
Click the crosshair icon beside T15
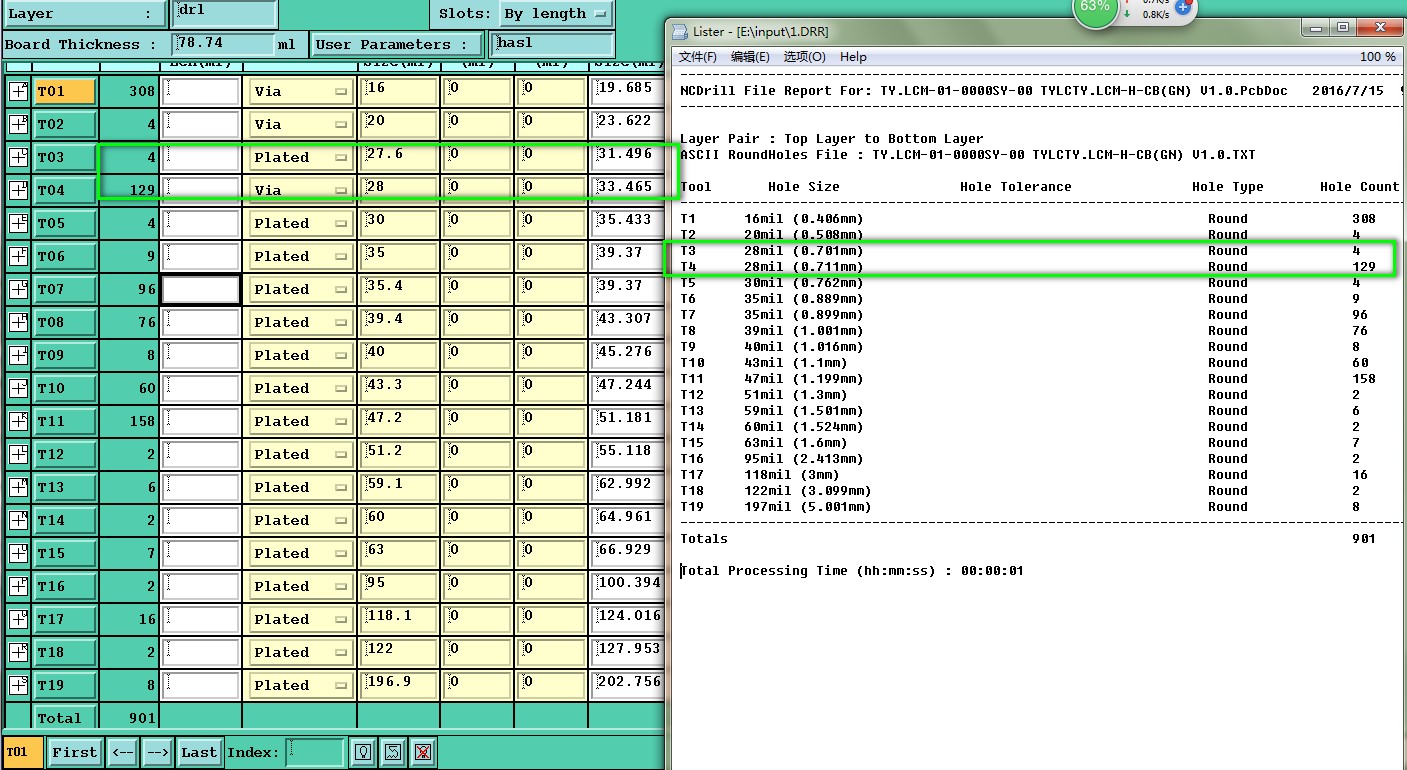[19, 553]
